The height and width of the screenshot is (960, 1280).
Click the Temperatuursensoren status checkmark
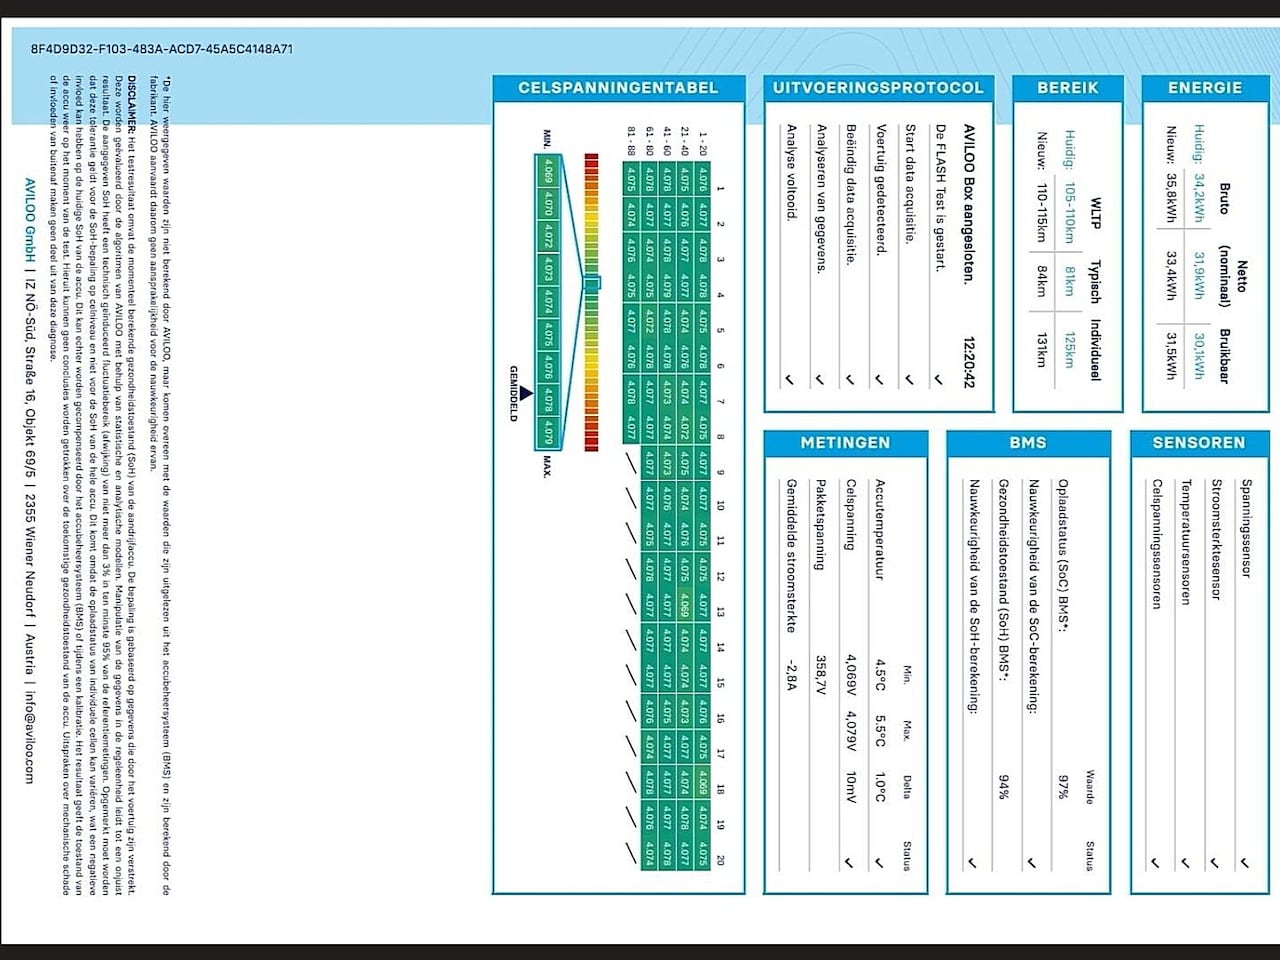click(1184, 862)
